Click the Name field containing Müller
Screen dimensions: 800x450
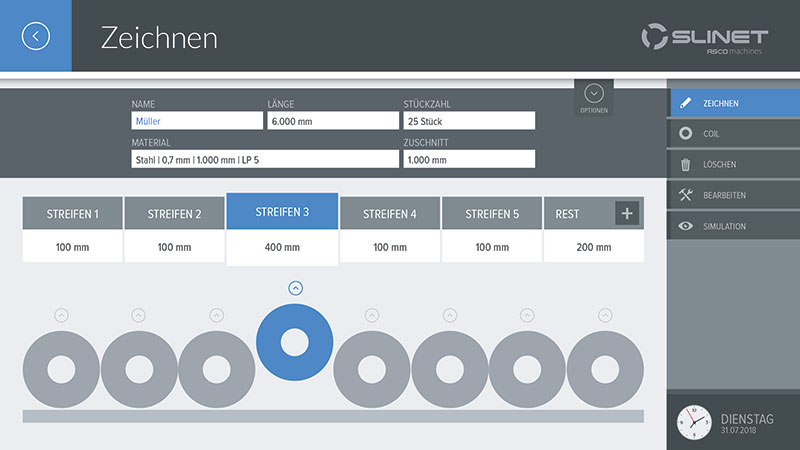coord(196,121)
